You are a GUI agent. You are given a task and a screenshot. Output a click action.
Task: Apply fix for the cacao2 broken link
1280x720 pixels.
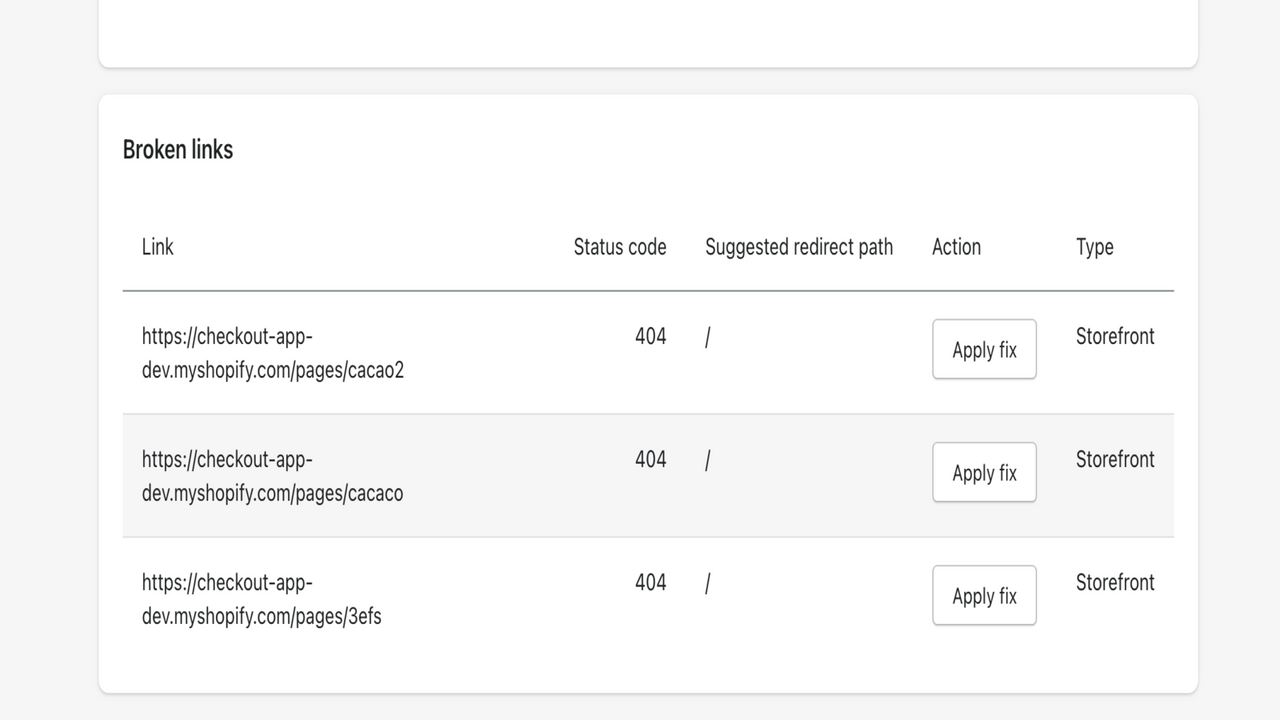click(x=984, y=349)
